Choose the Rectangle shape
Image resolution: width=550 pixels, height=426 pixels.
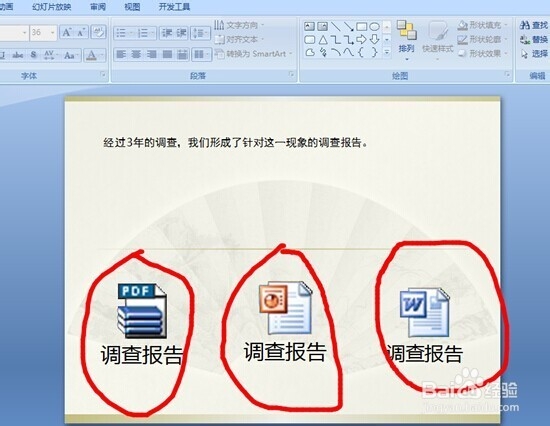pos(362,26)
